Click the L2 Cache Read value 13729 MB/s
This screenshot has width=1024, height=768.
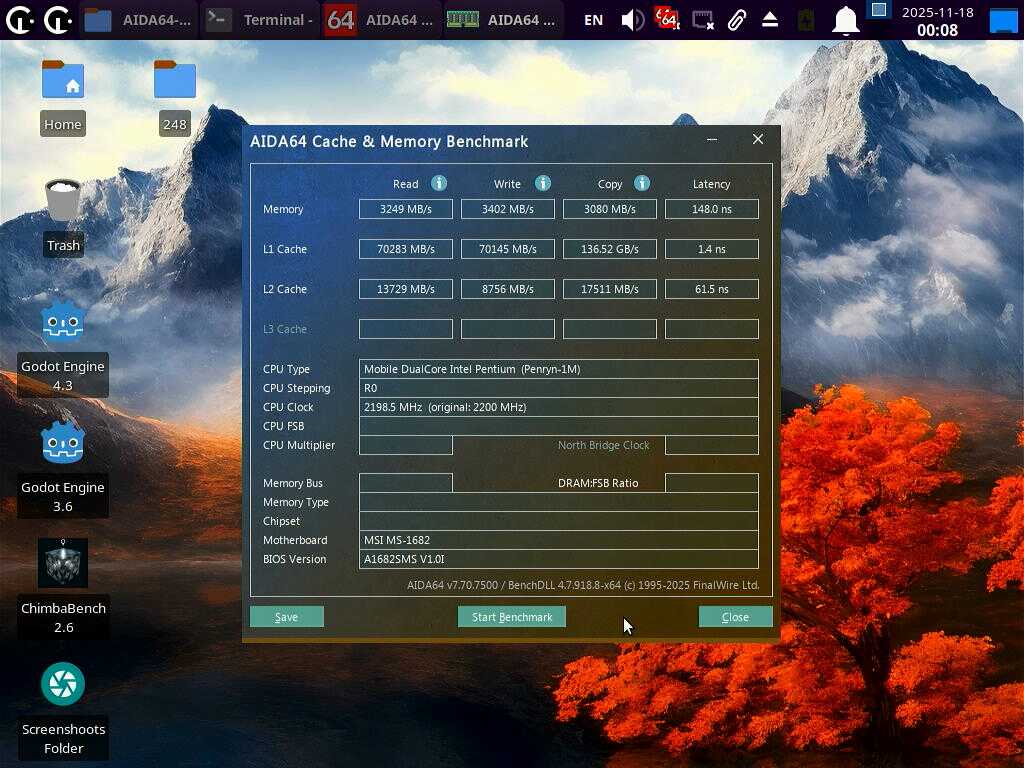point(406,289)
